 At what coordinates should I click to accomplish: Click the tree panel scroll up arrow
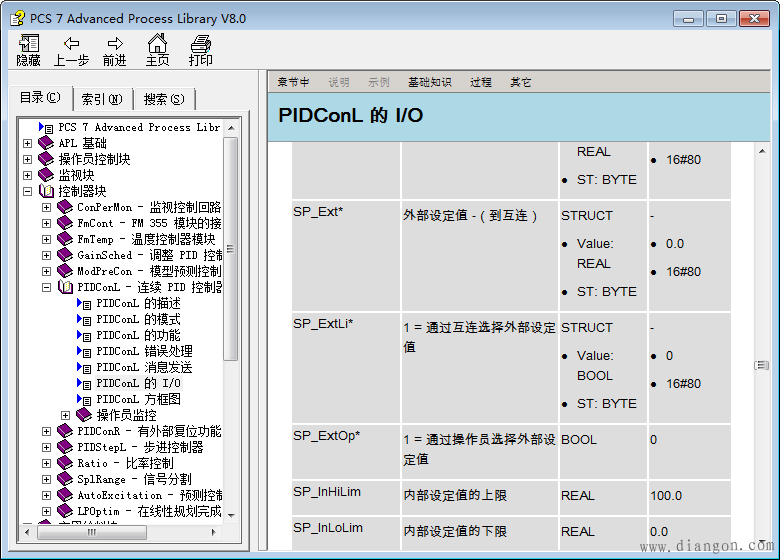(231, 128)
